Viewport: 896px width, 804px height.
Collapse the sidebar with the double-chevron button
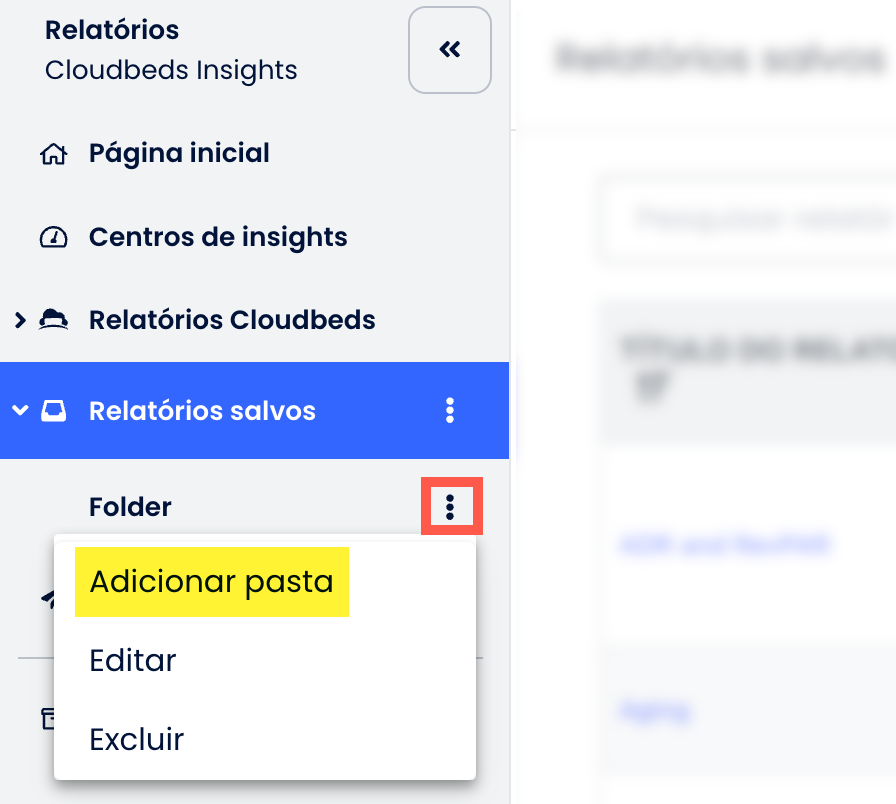[x=450, y=50]
